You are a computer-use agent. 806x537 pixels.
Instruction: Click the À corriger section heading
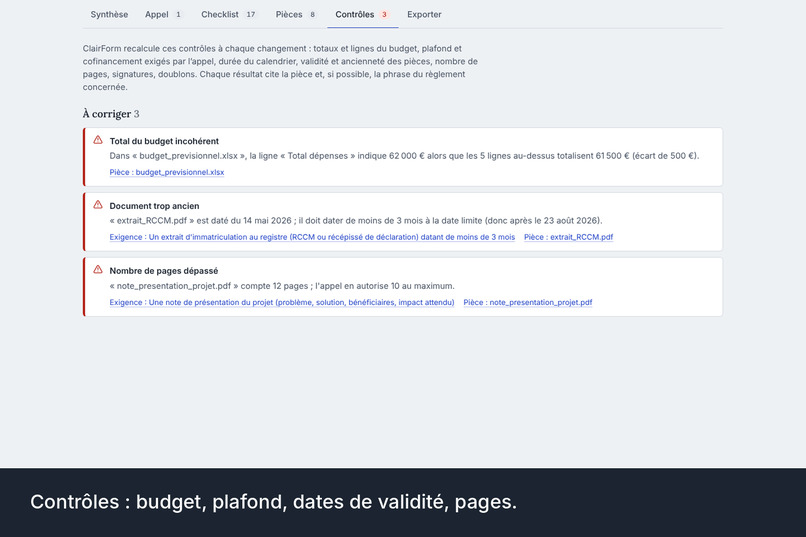(111, 114)
